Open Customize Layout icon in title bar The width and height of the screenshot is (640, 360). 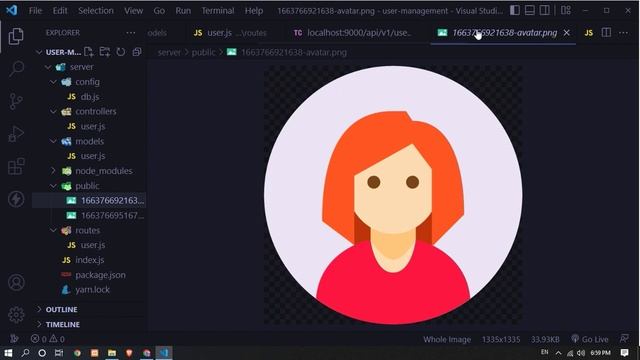tap(566, 10)
